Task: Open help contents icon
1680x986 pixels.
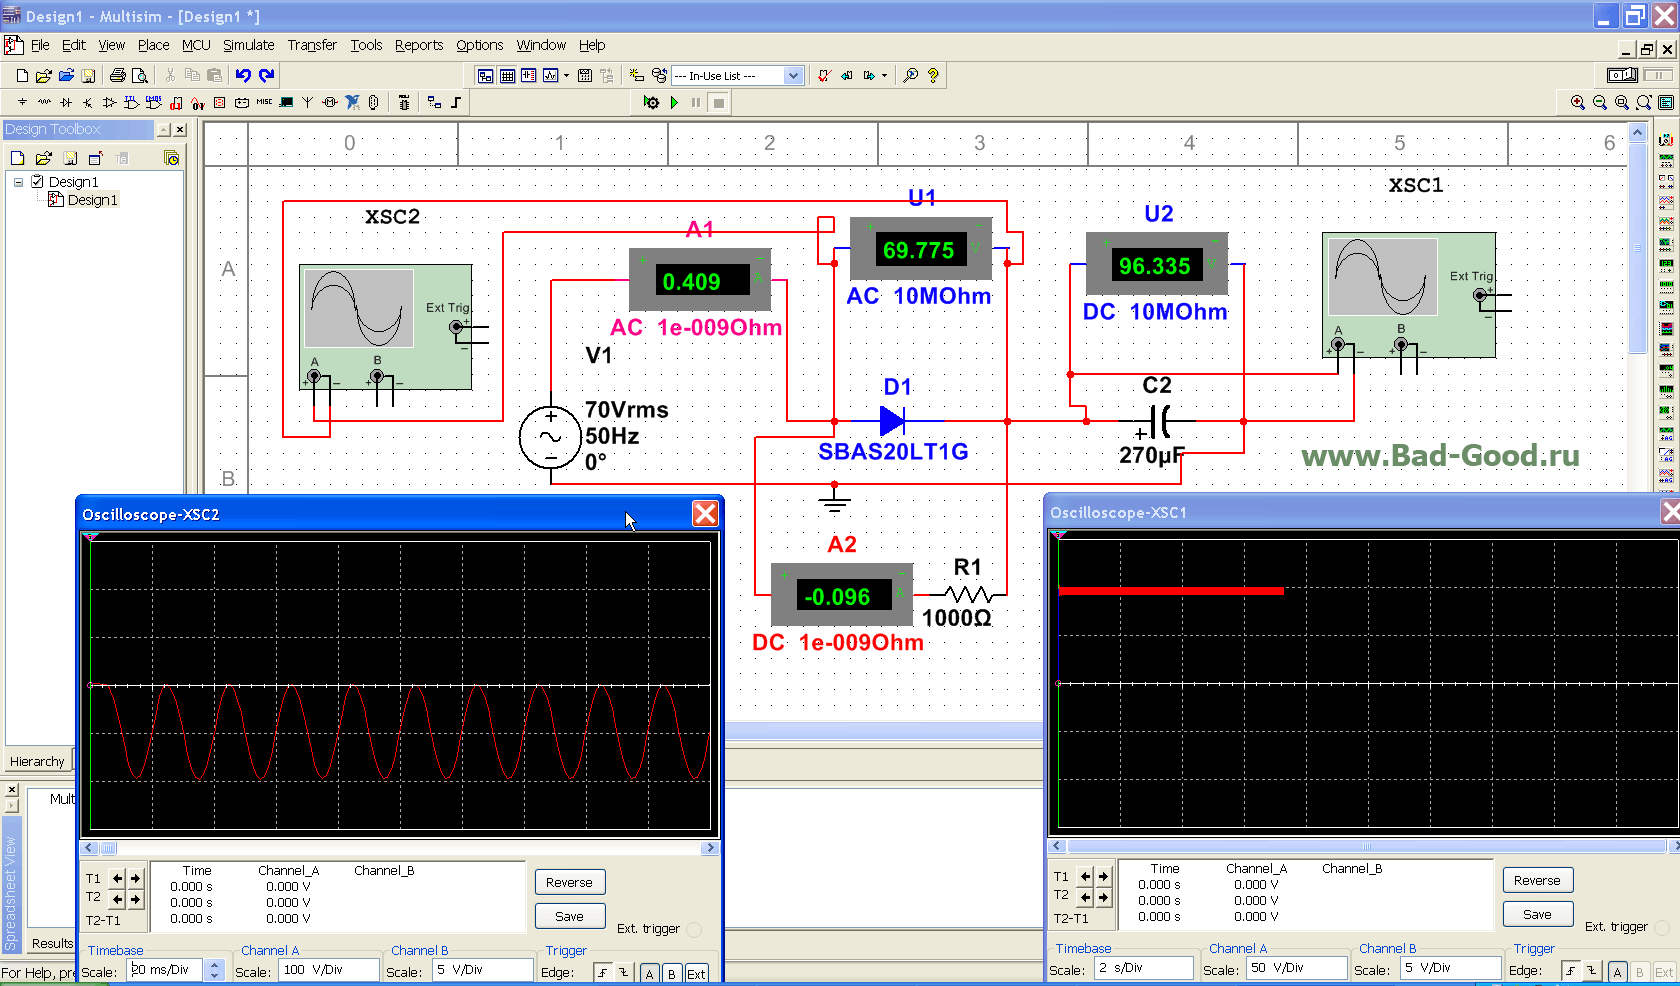Action: pos(933,75)
